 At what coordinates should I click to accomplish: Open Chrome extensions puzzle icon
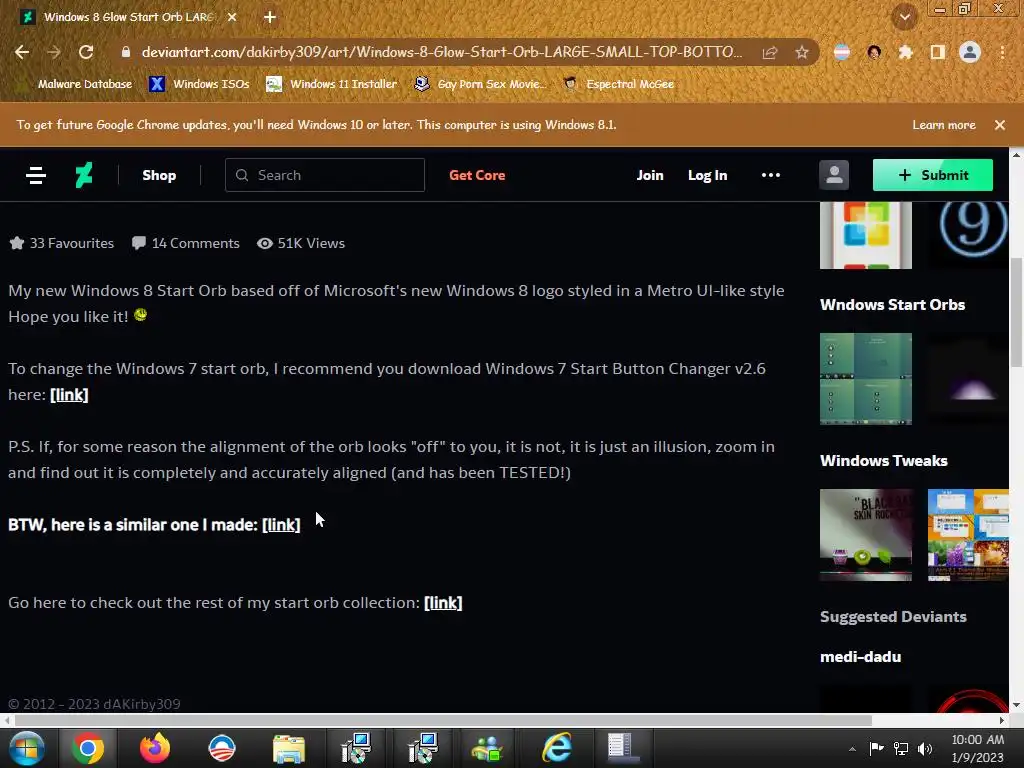905,52
